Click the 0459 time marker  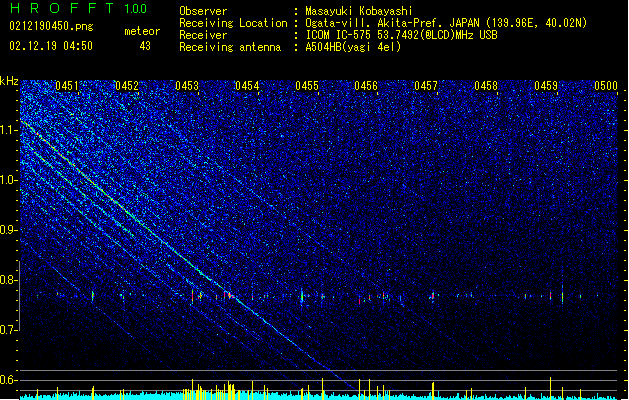[x=546, y=86]
